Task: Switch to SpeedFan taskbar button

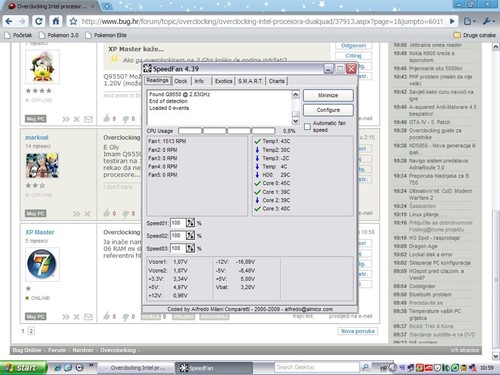Action: point(213,368)
